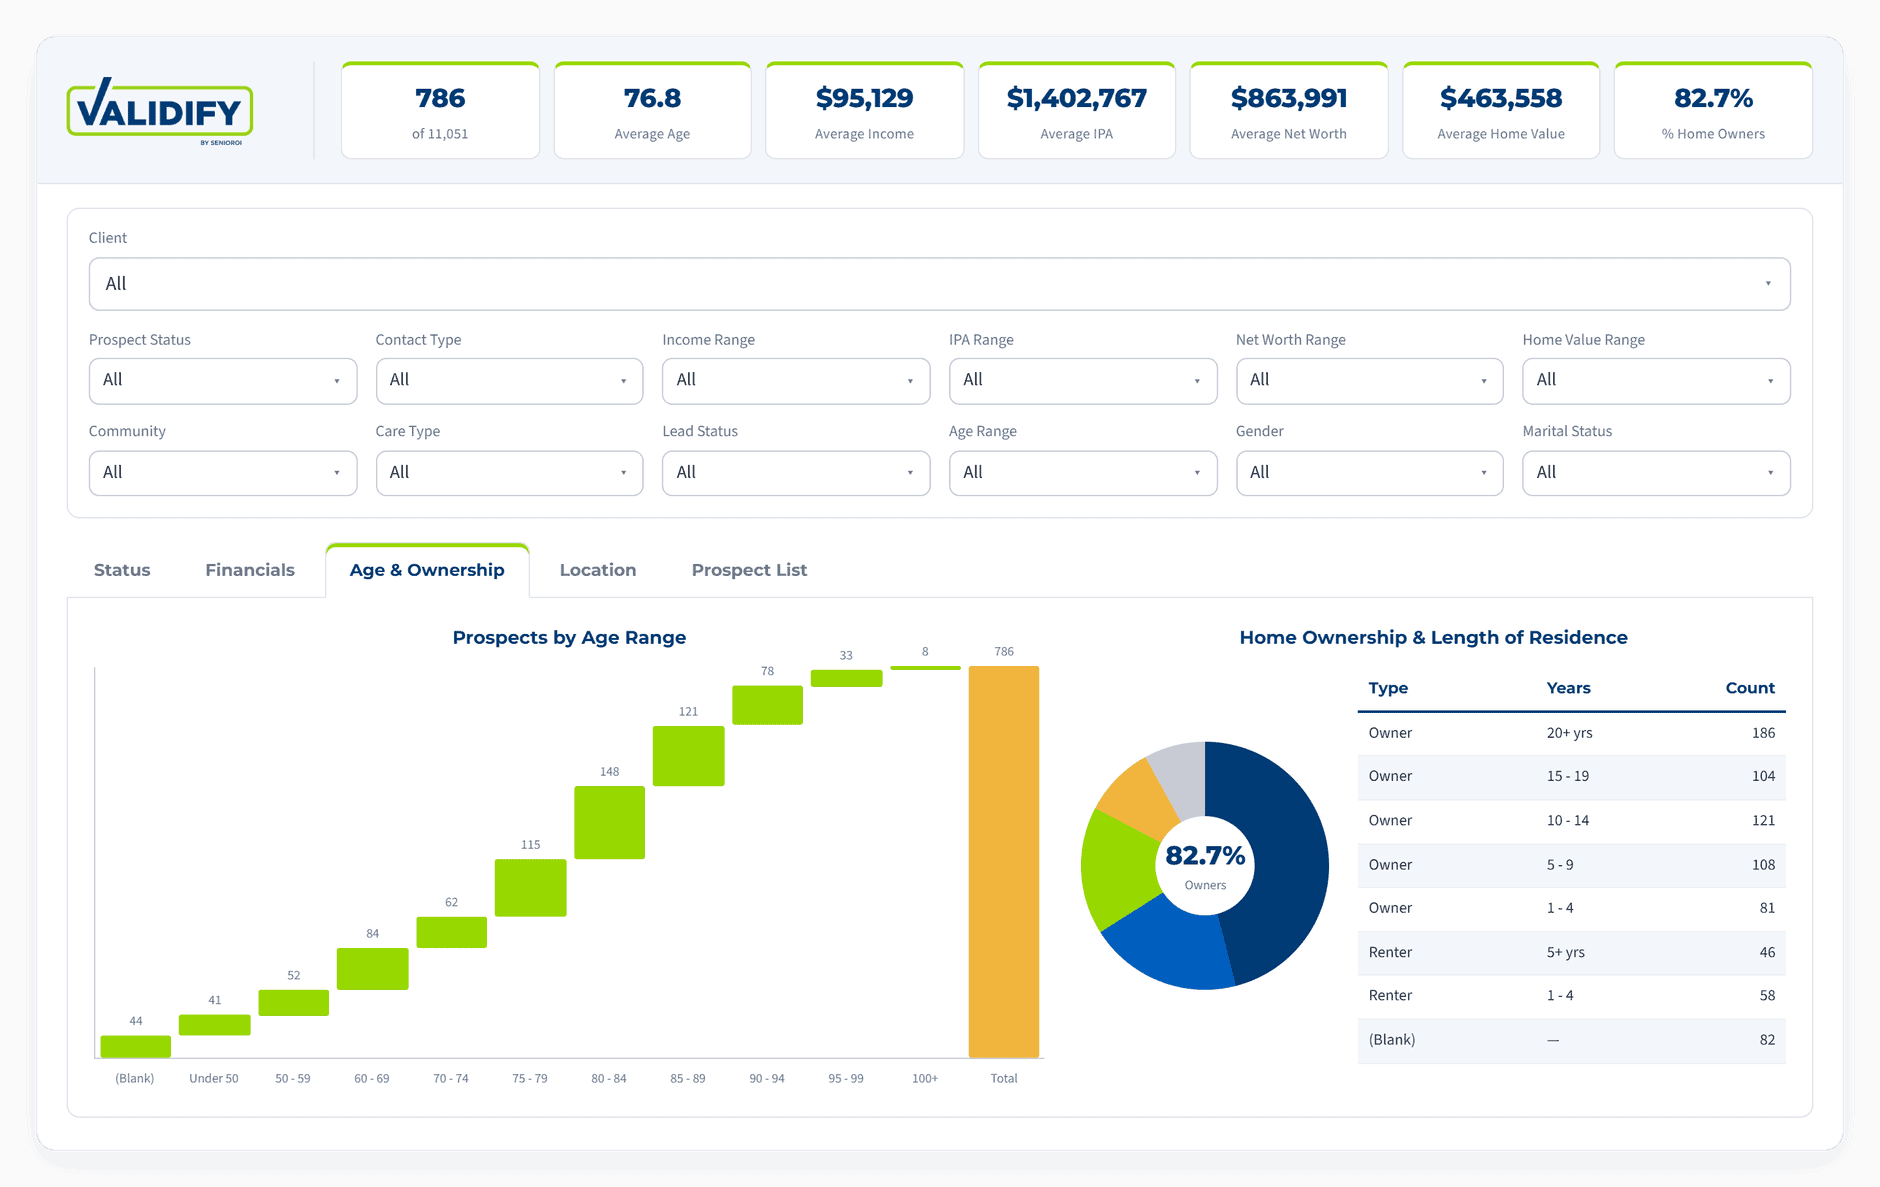Switch to the Financials tab
Image resolution: width=1880 pixels, height=1187 pixels.
click(250, 570)
